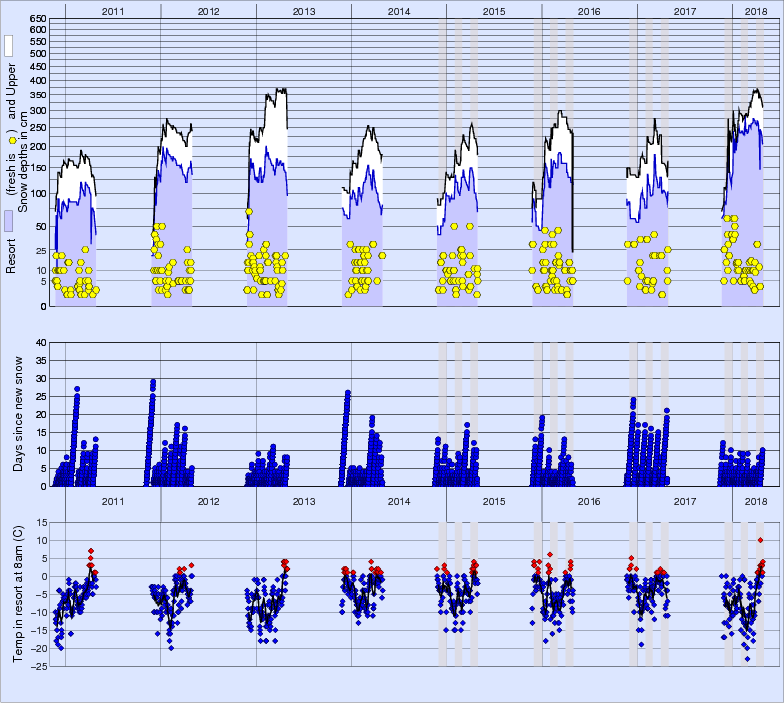Click the white upper snow depth legend box
Image resolution: width=784 pixels, height=703 pixels.
pos(9,46)
